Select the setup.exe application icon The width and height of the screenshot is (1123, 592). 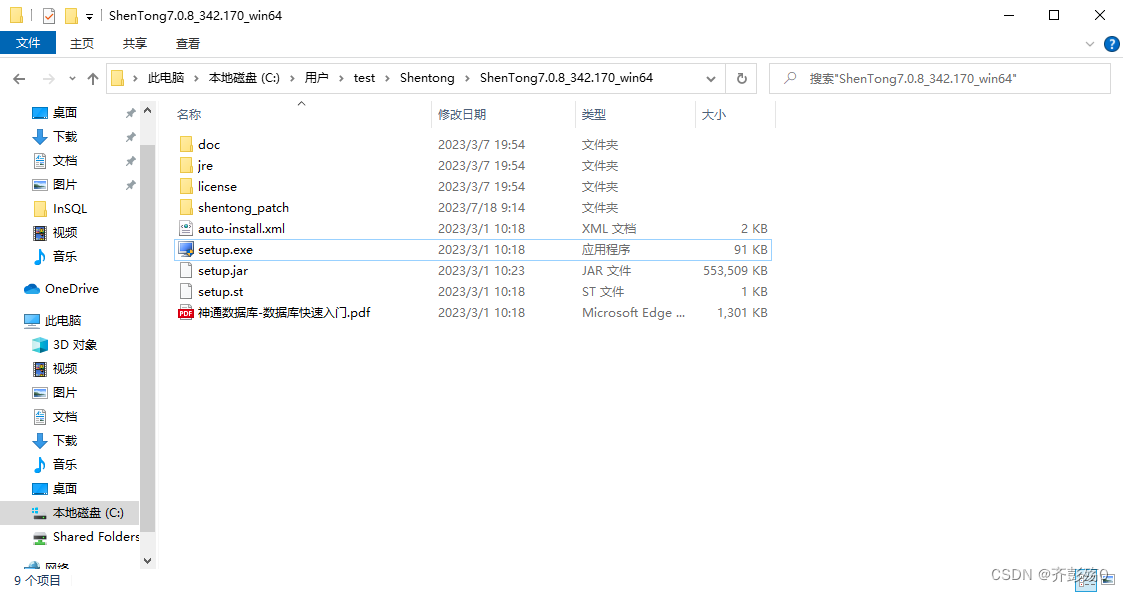[186, 249]
